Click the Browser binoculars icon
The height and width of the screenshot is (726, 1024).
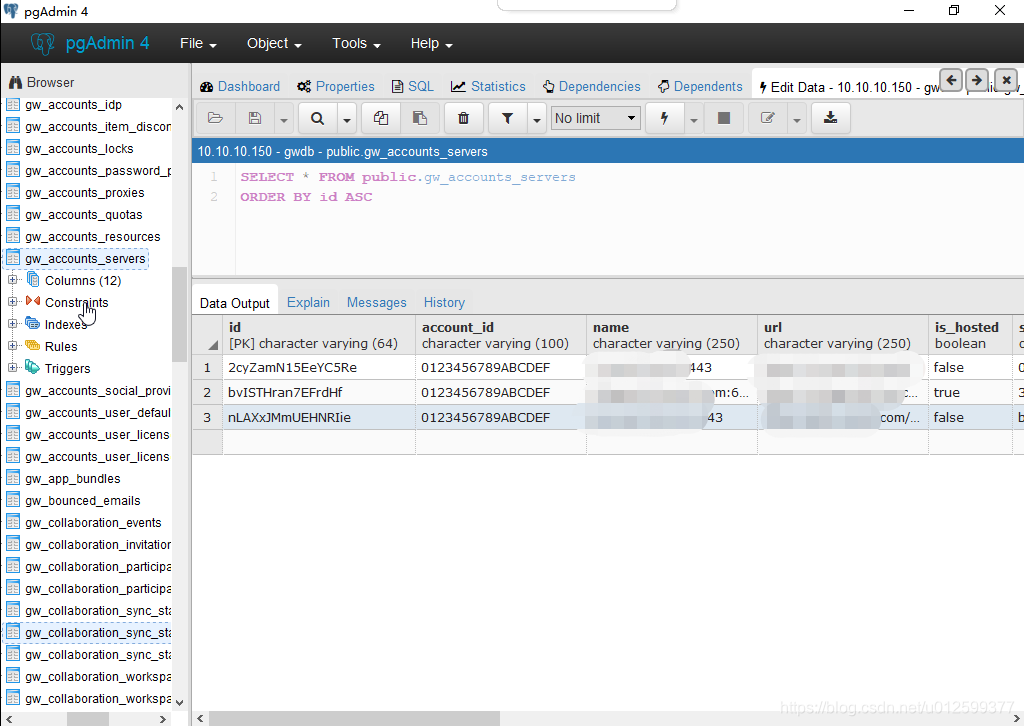coord(15,82)
